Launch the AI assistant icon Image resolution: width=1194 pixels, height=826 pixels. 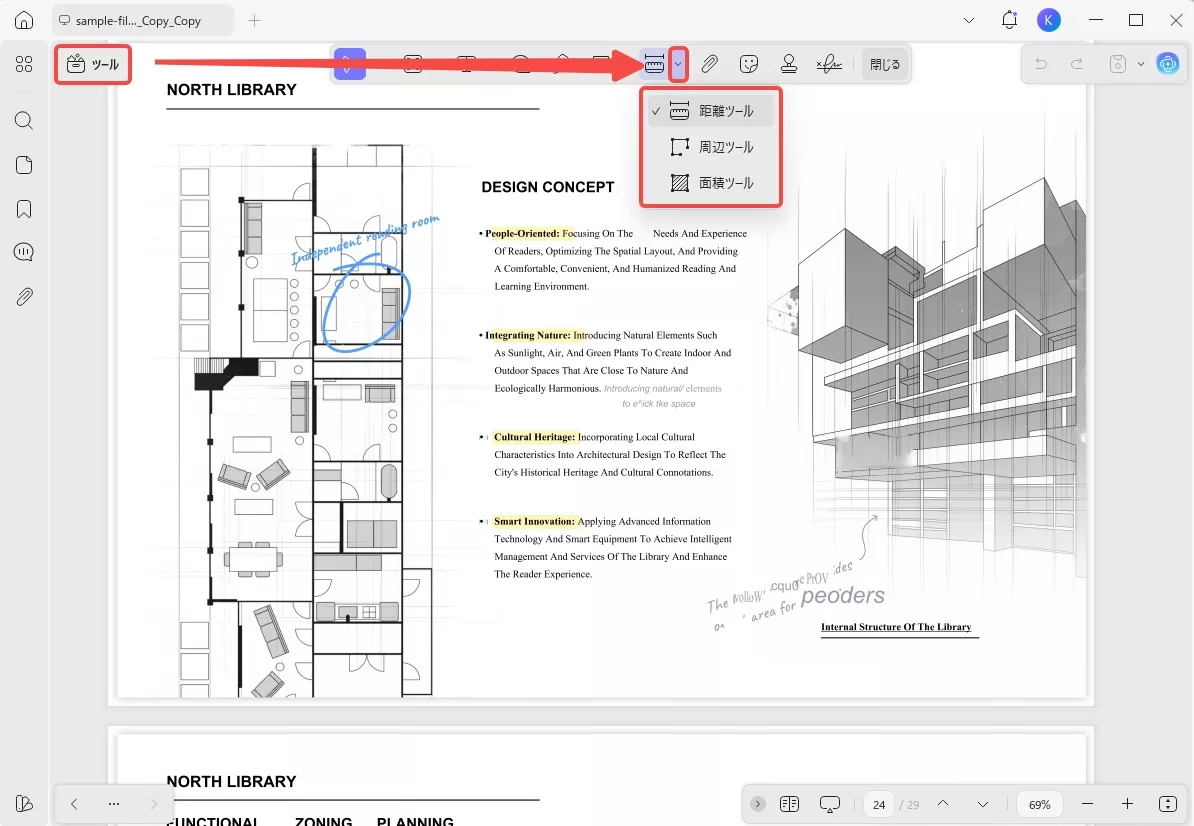pos(1167,64)
